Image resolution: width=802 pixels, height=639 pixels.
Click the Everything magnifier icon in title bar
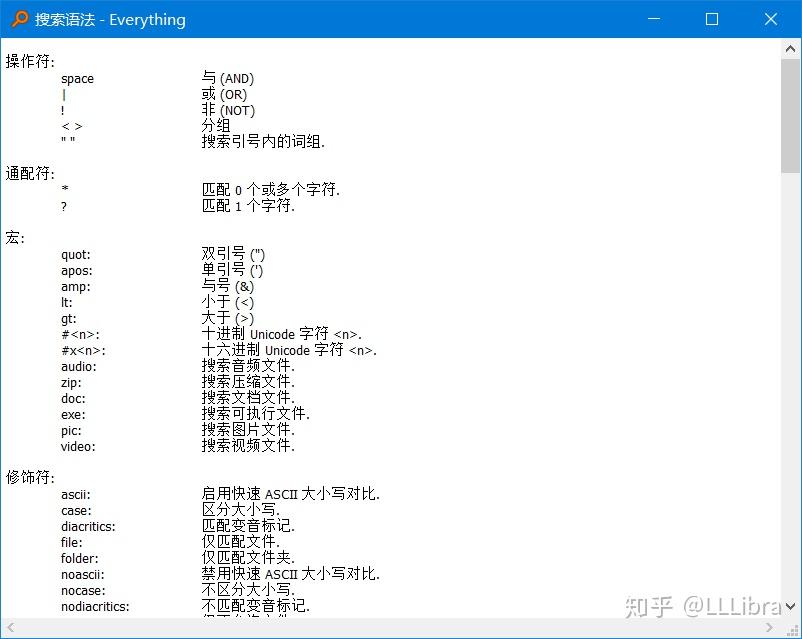tap(19, 19)
